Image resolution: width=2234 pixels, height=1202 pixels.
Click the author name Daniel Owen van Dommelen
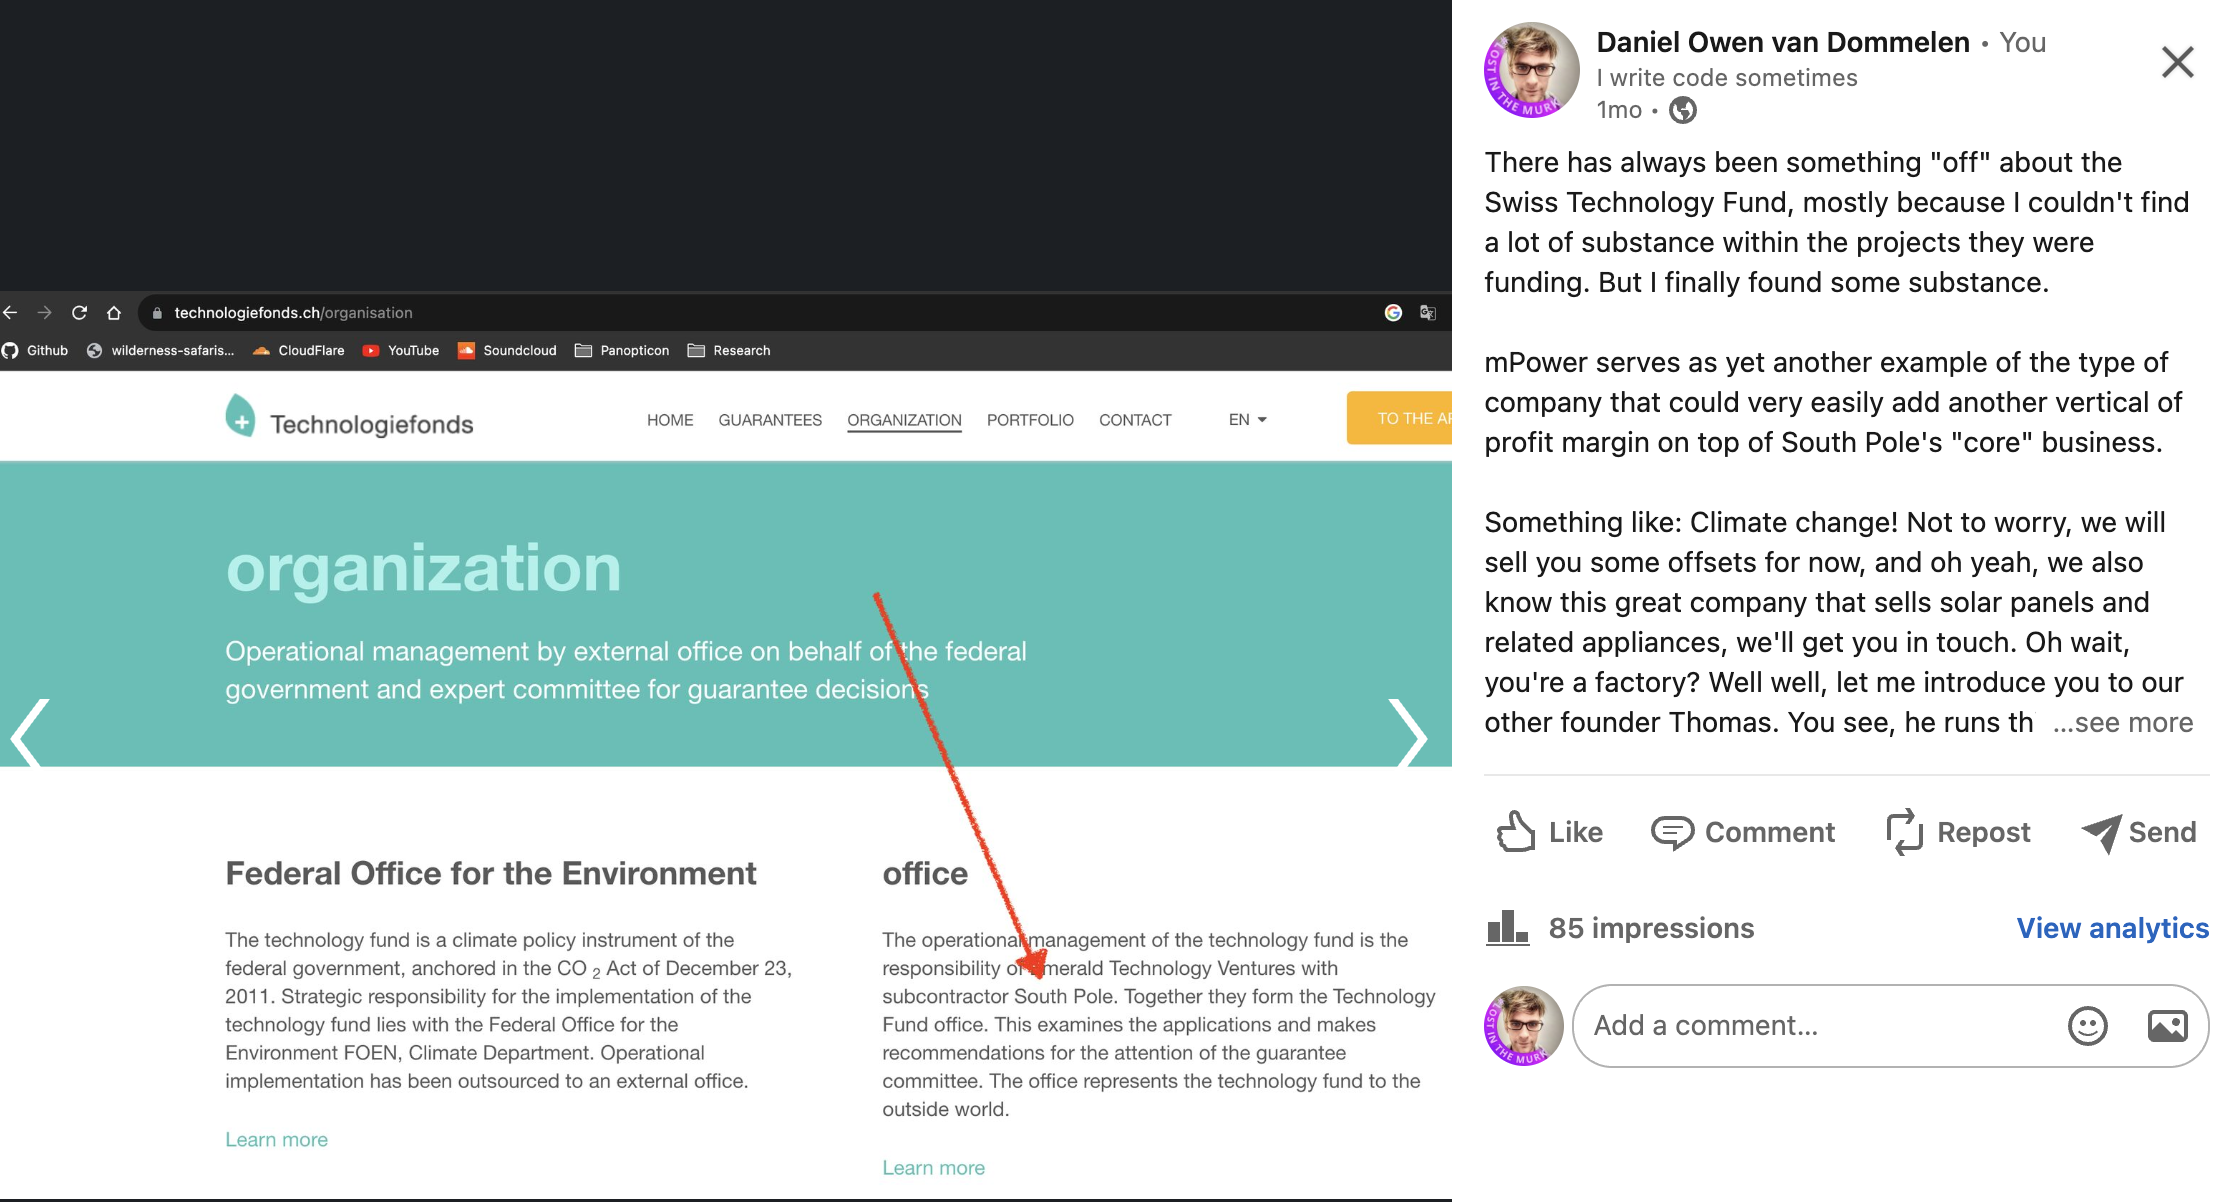click(1782, 42)
